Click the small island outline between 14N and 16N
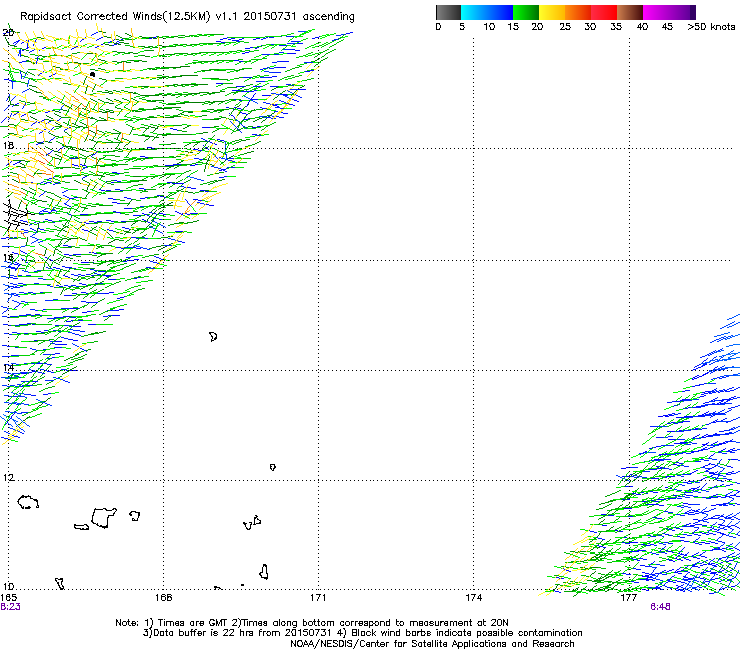The width and height of the screenshot is (740, 650). pyautogui.click(x=213, y=337)
